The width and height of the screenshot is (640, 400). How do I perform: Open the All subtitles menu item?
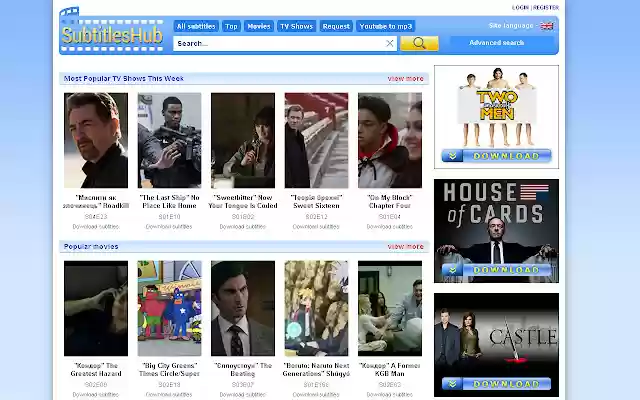196,26
